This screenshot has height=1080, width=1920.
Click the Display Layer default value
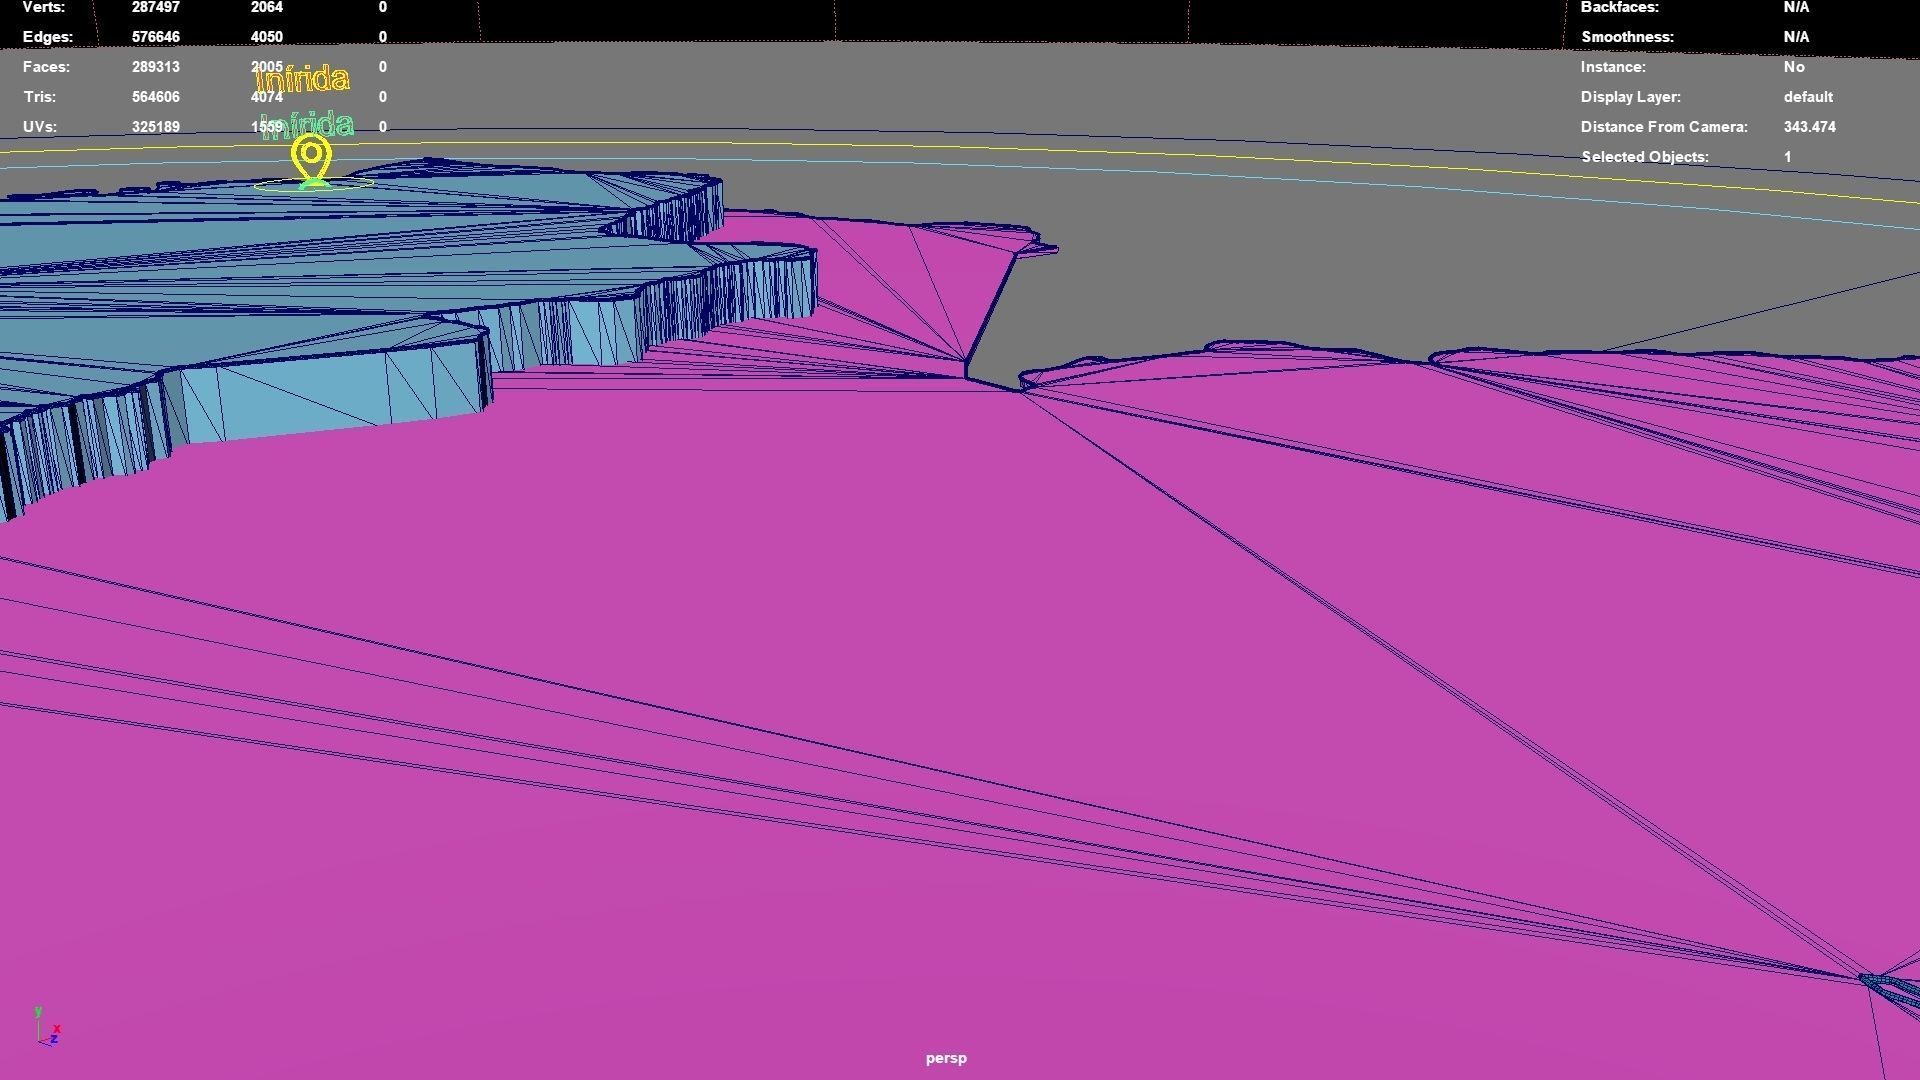click(x=1807, y=97)
